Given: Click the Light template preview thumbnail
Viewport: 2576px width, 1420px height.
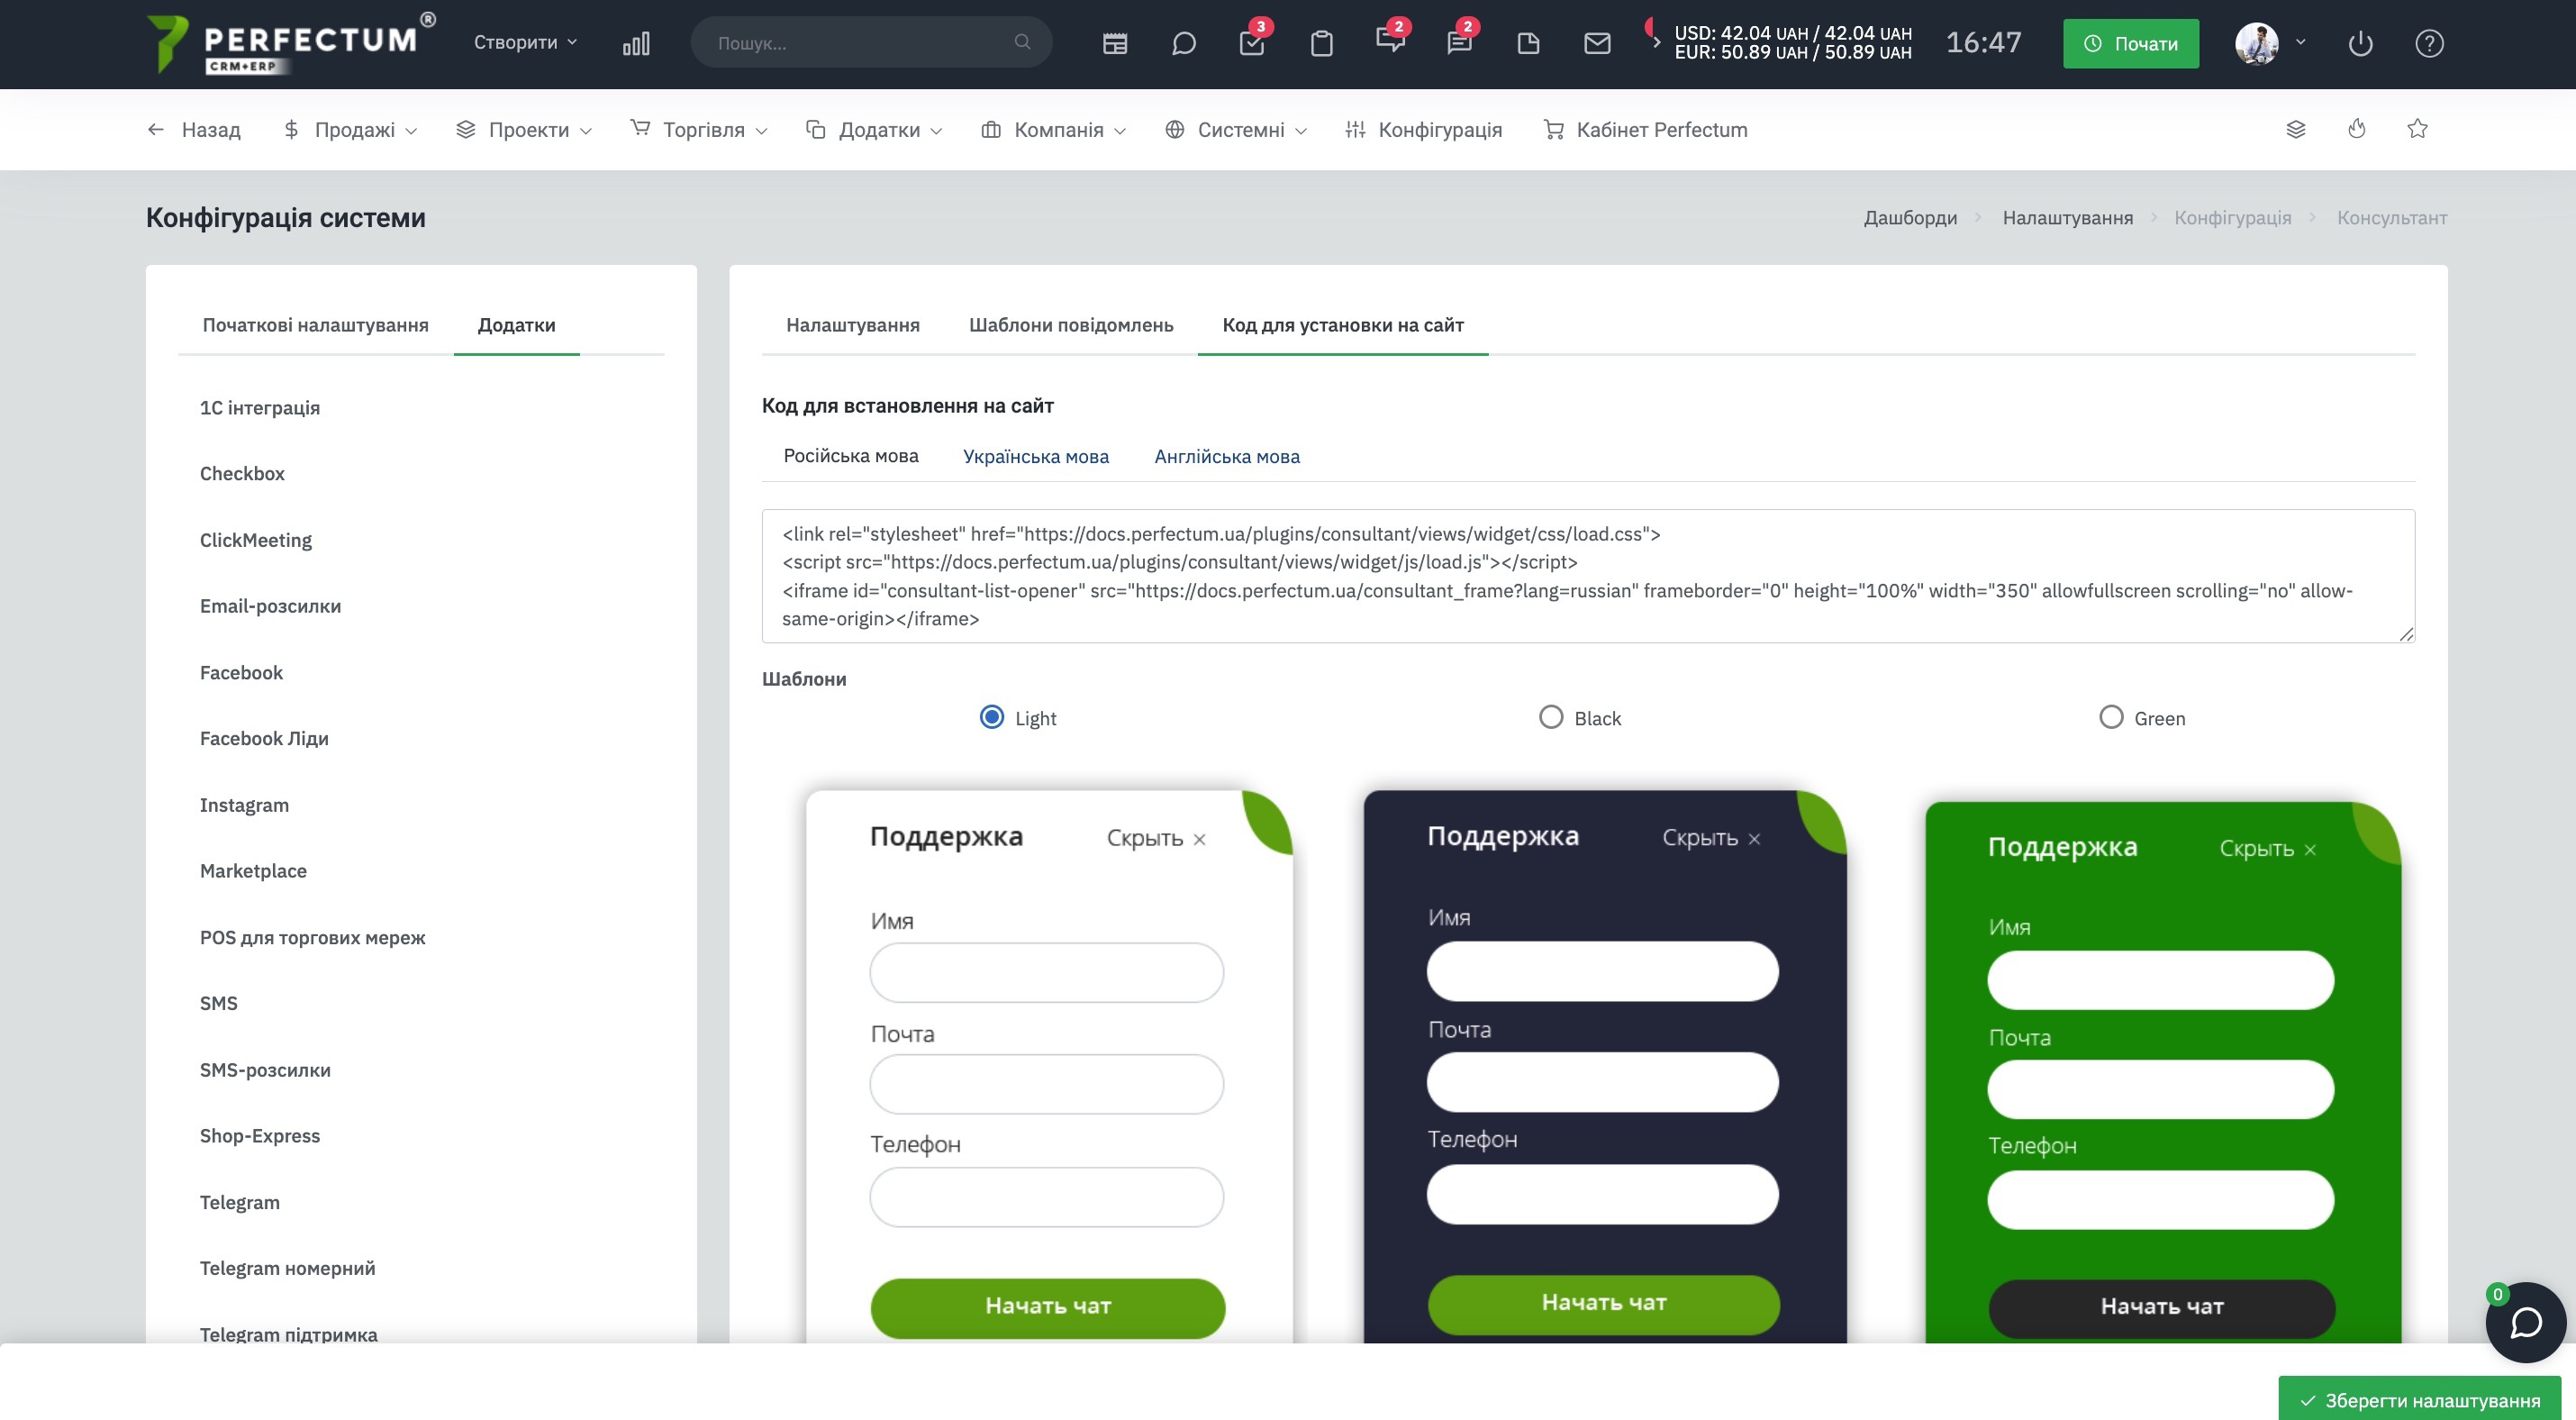Looking at the screenshot, I should (x=1049, y=1066).
